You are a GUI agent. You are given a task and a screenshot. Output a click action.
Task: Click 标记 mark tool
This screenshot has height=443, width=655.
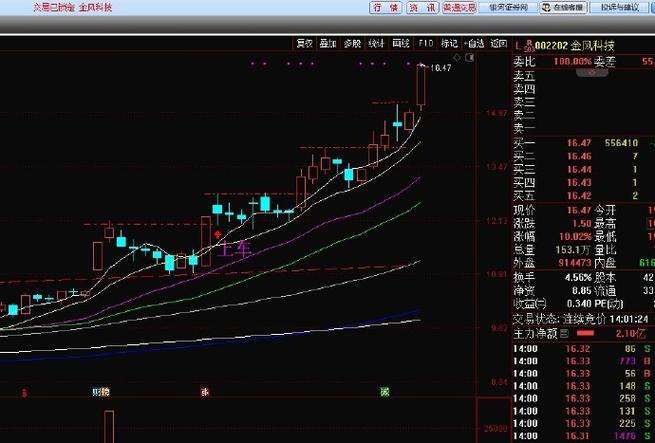(449, 44)
